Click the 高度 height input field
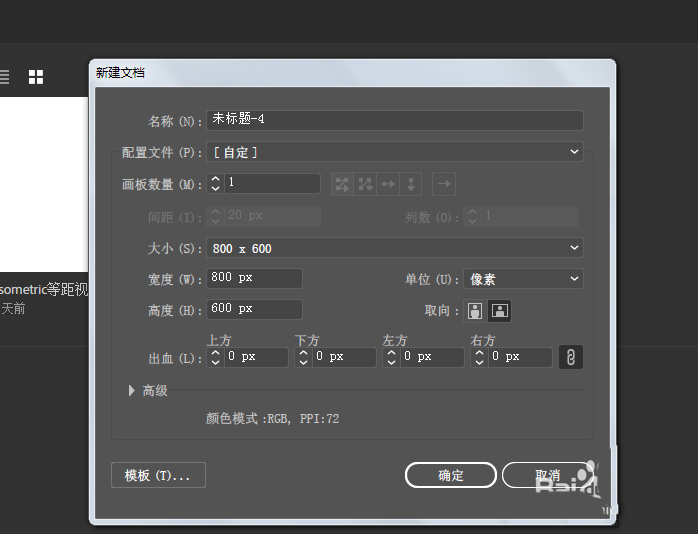This screenshot has width=698, height=534. (254, 309)
